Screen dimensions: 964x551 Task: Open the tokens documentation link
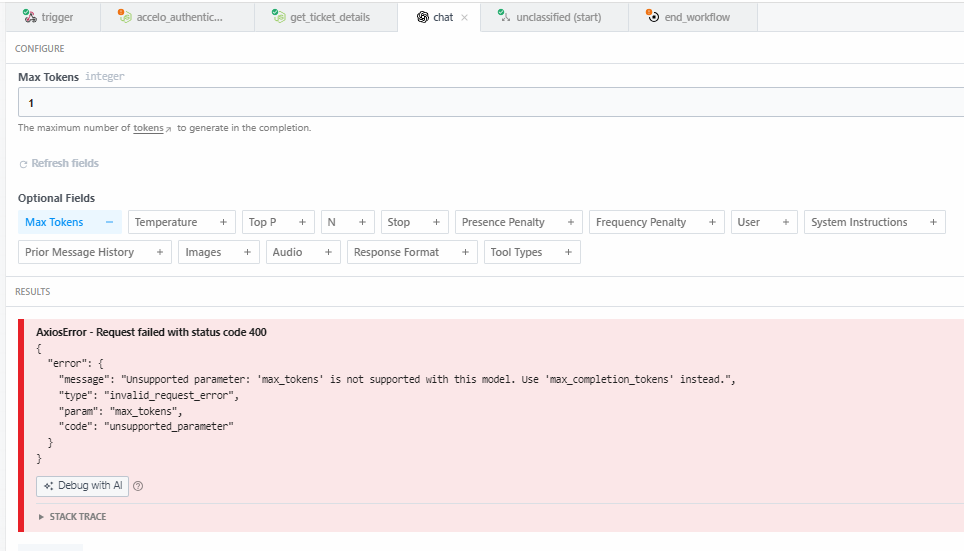point(152,128)
